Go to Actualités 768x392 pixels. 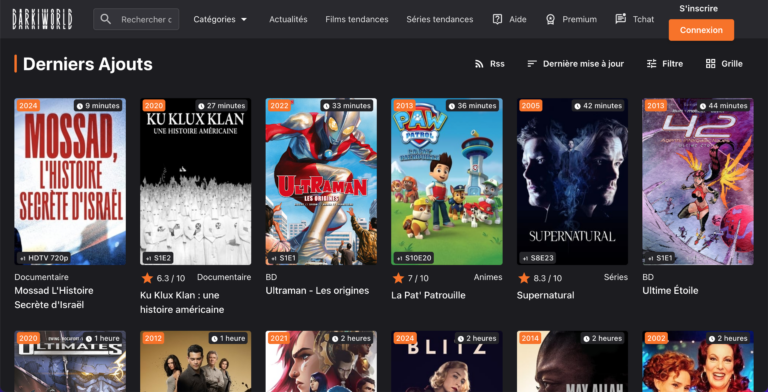point(288,19)
